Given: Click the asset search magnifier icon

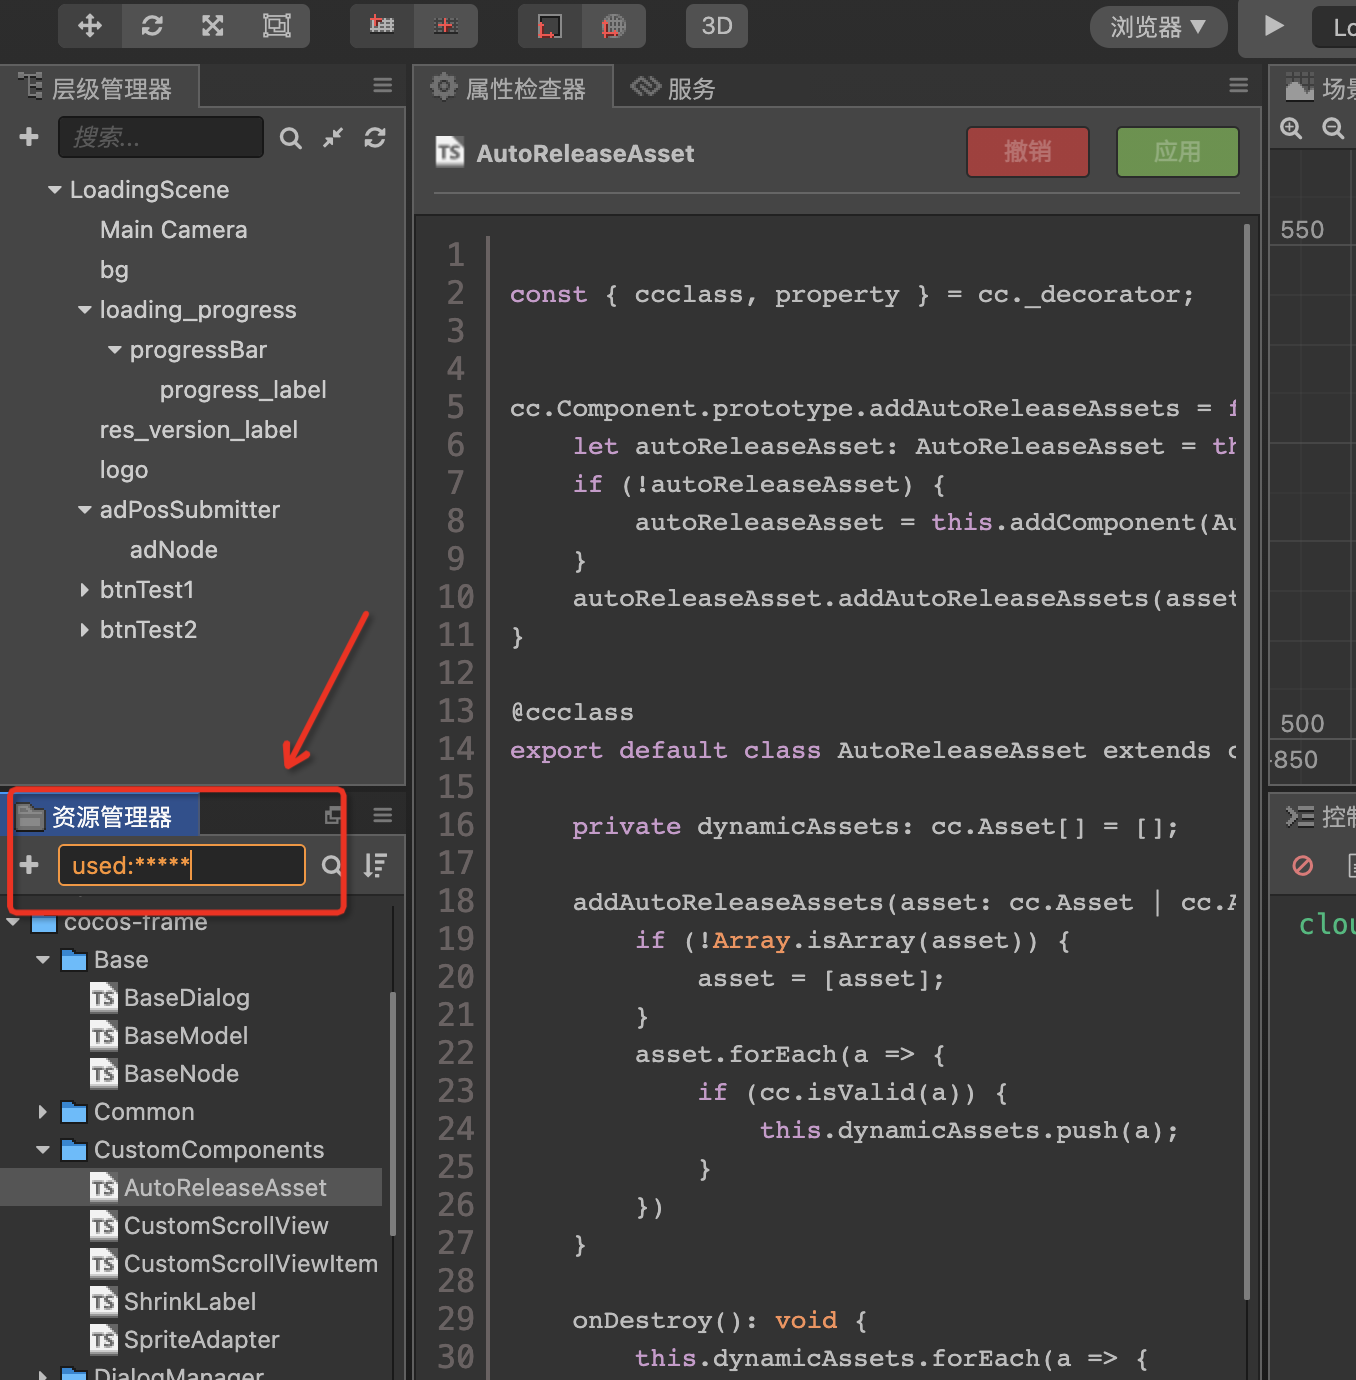Looking at the screenshot, I should (331, 866).
